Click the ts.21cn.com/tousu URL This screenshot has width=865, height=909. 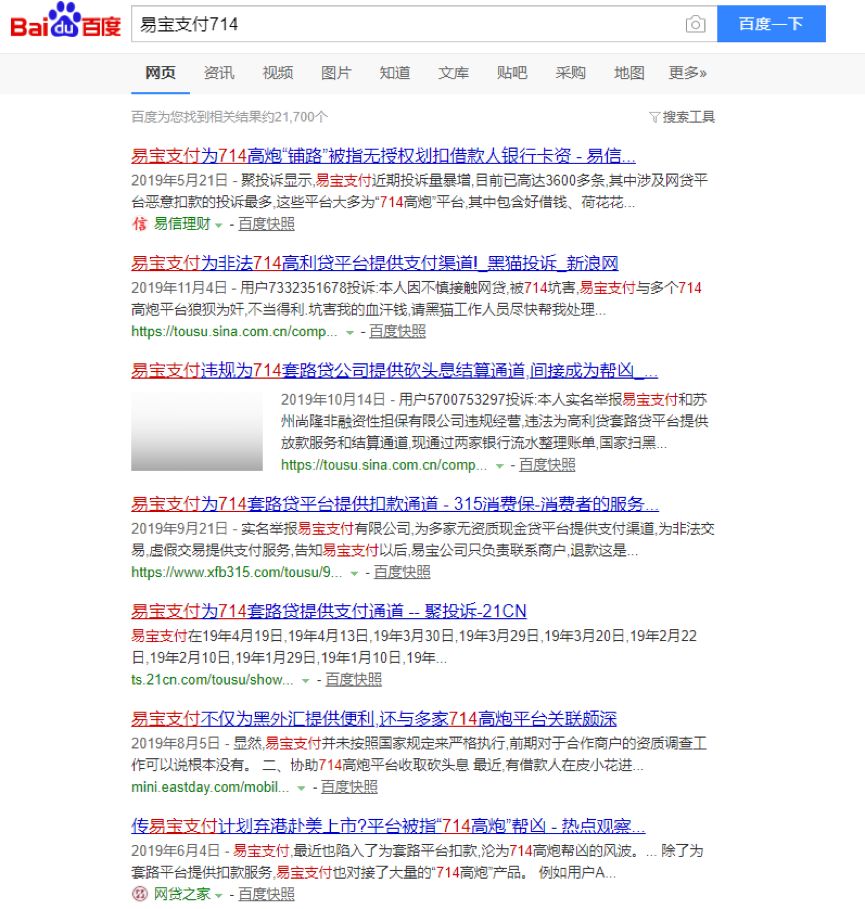212,679
